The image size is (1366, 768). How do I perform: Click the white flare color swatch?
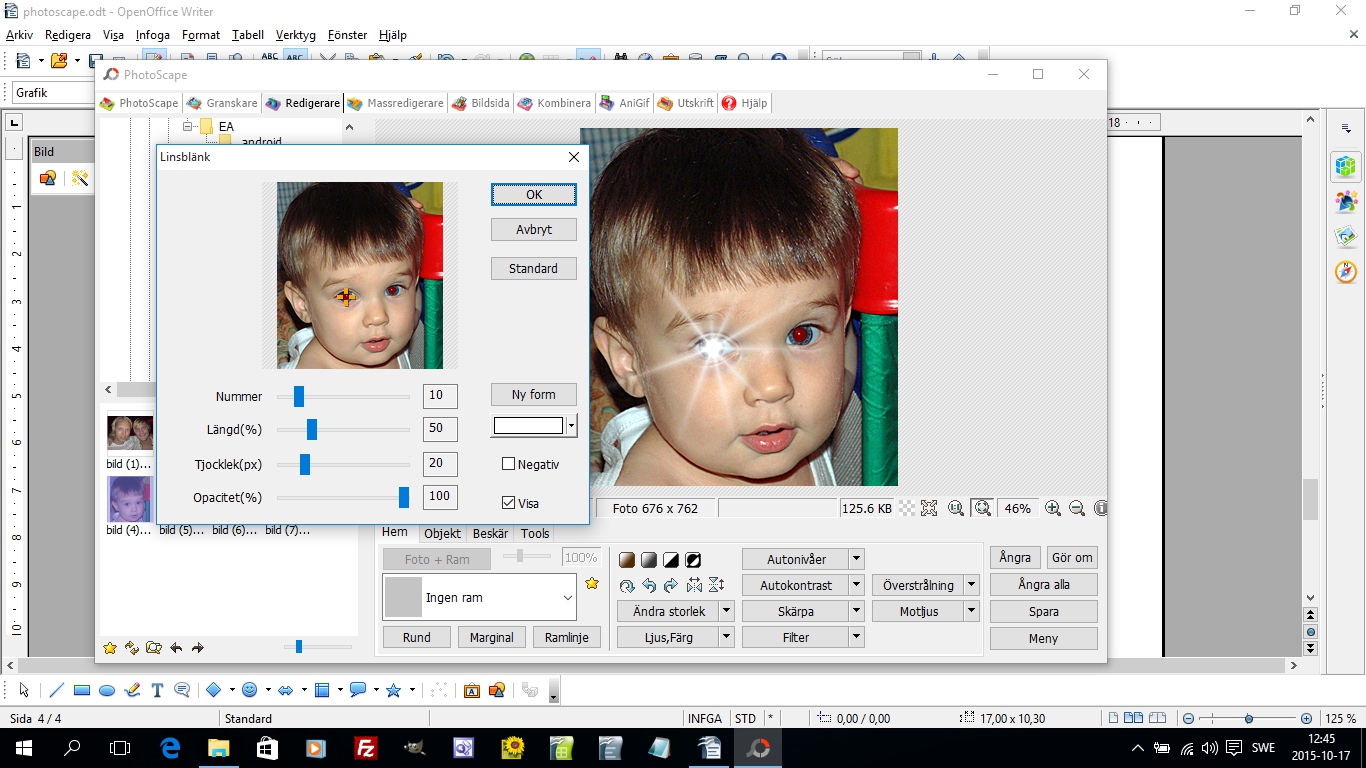point(528,426)
